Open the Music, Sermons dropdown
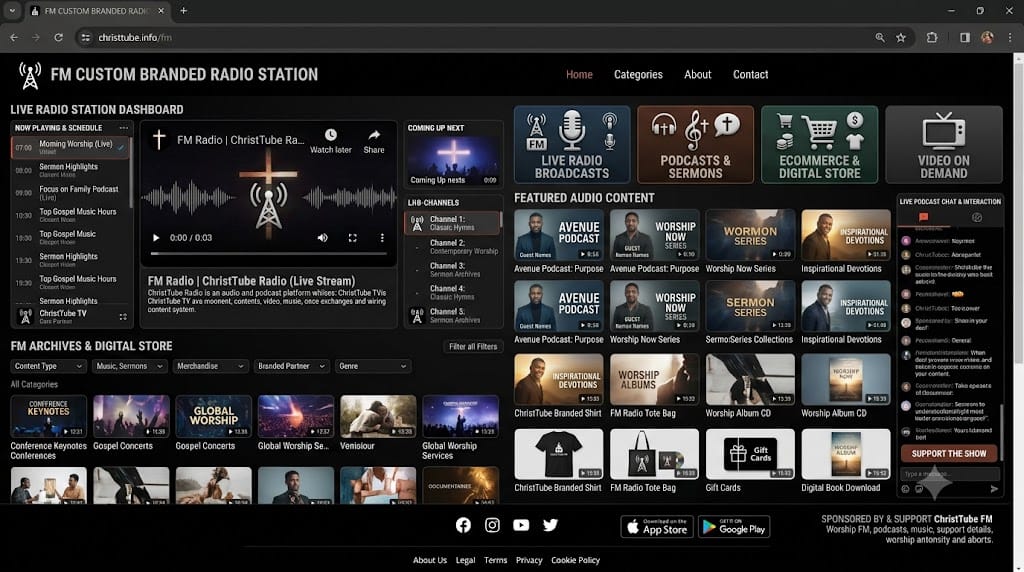The height and width of the screenshot is (572, 1024). point(129,366)
